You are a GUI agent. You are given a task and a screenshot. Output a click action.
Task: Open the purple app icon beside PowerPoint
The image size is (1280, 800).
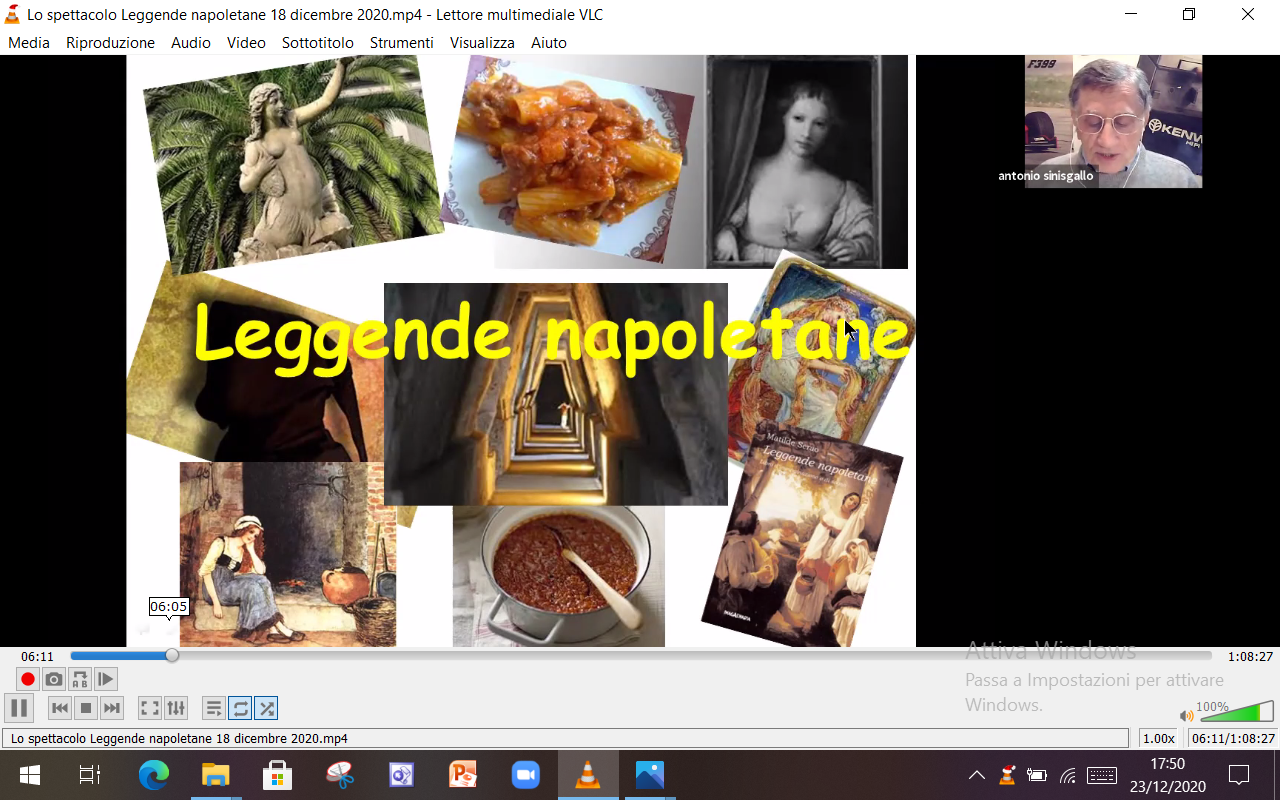402,775
